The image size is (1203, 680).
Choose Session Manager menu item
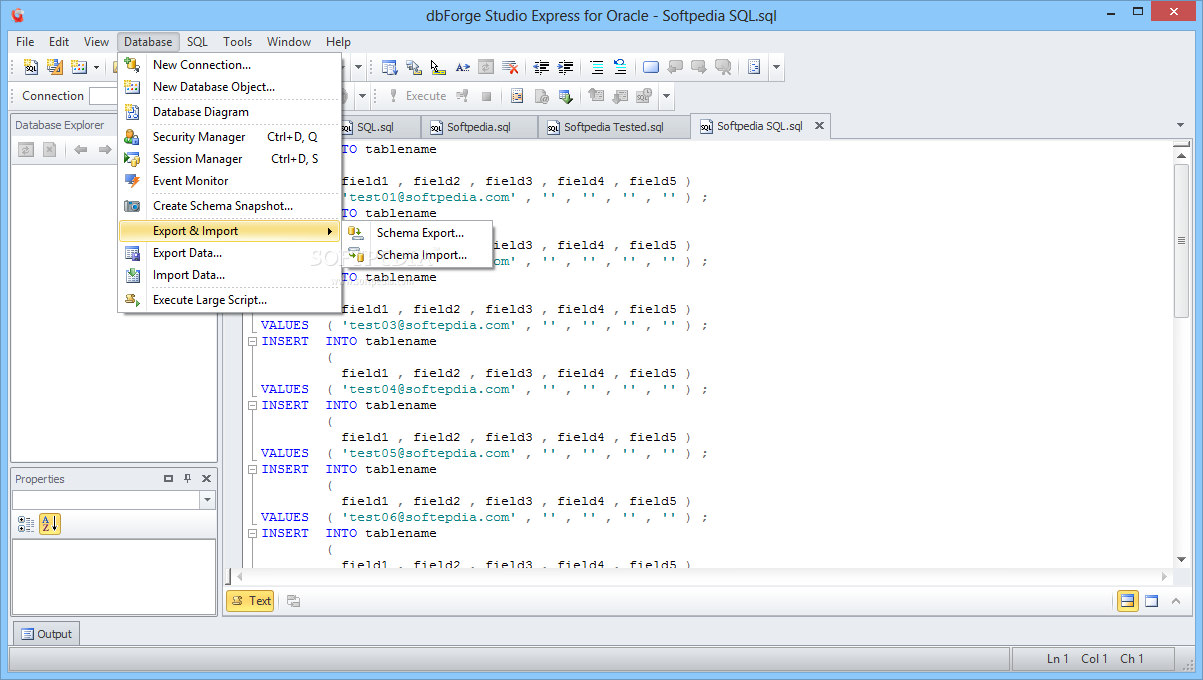231,159
